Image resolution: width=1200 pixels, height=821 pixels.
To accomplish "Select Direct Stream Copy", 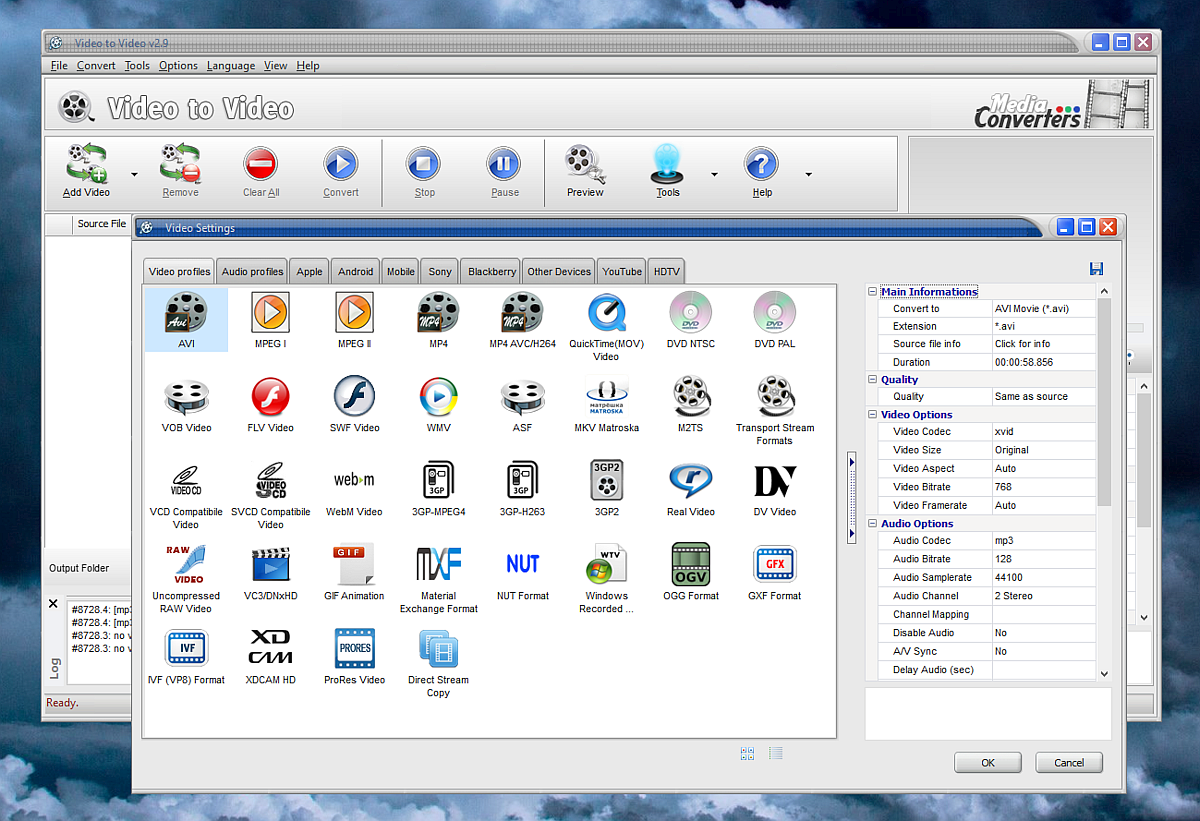I will click(x=438, y=663).
